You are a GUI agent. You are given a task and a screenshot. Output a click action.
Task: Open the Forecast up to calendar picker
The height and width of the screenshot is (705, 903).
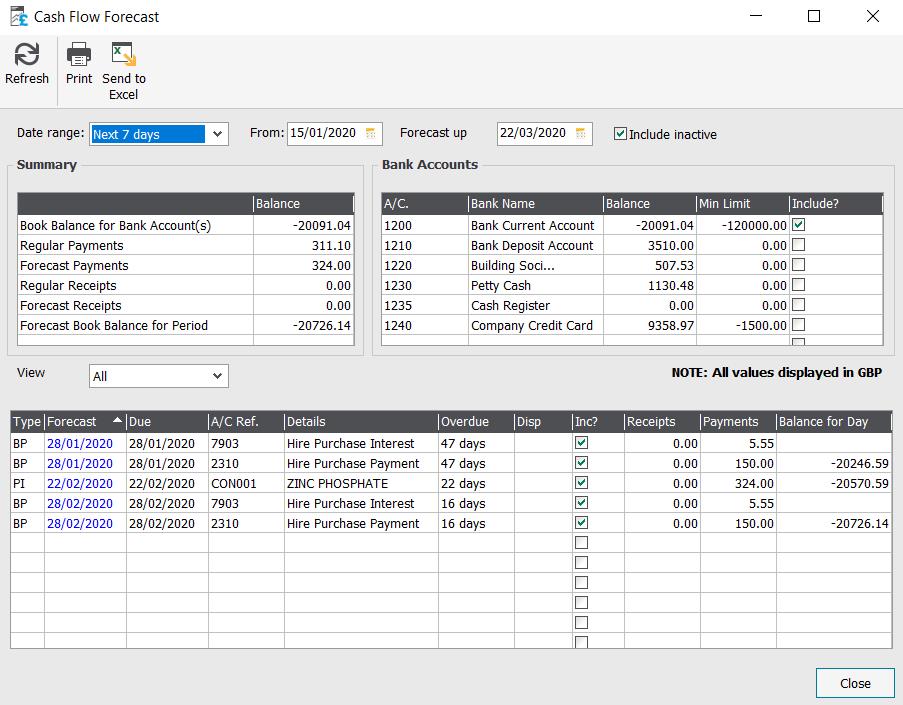[x=581, y=134]
